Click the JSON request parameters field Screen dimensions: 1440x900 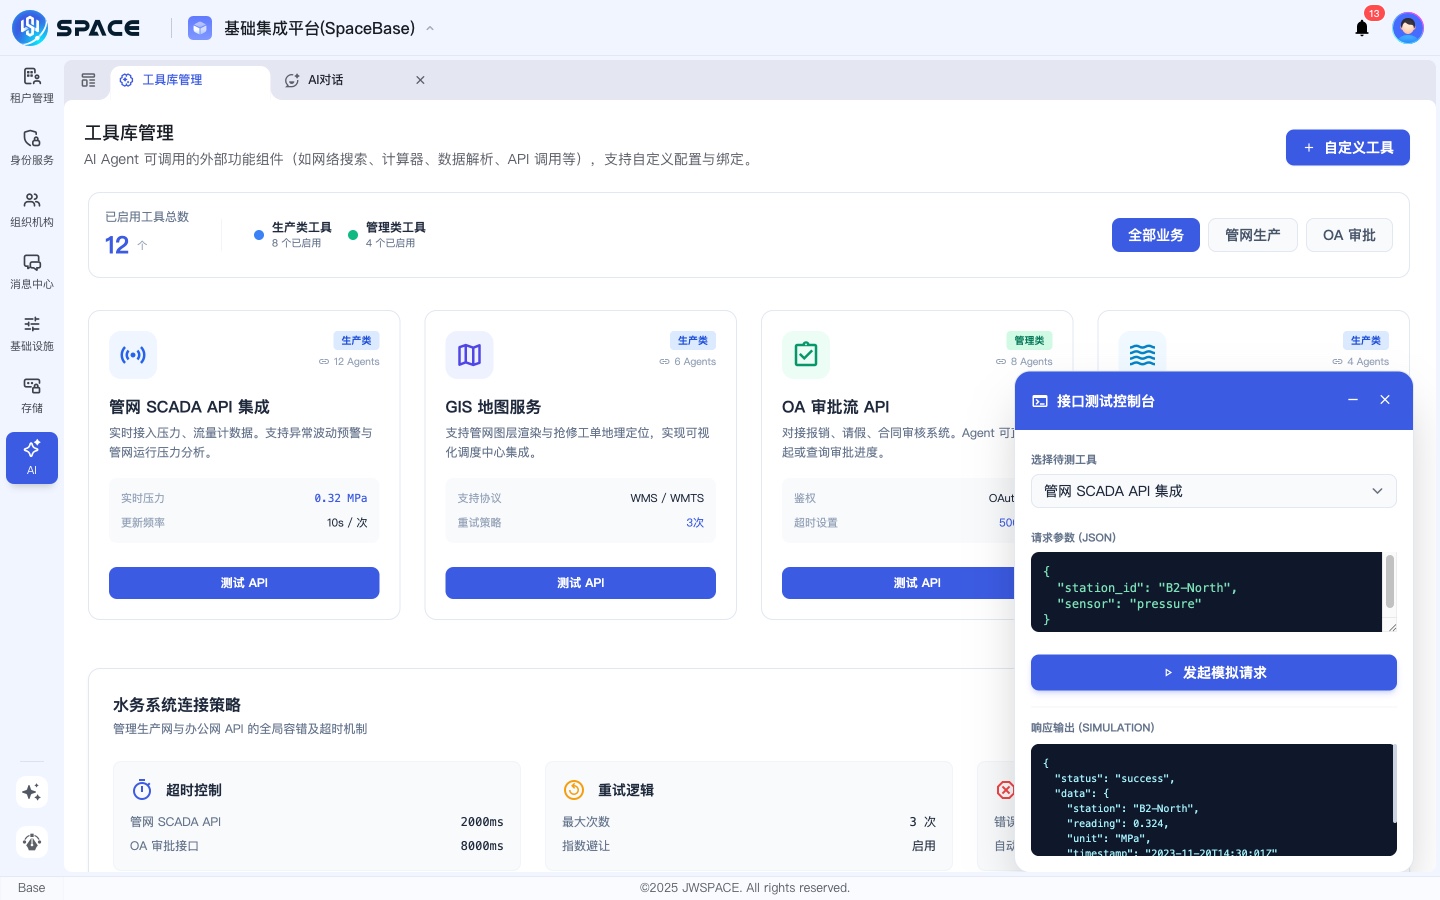pos(1207,592)
